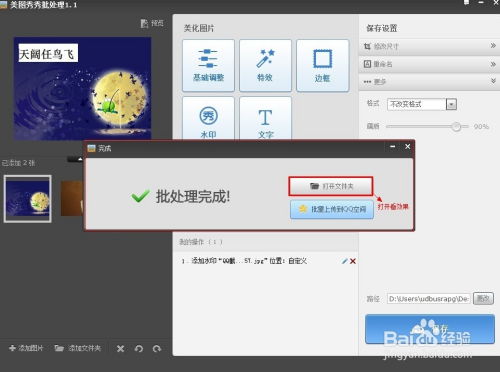This screenshot has height=372, width=500.
Task: Collapse the 更多 section
Action: 429,82
